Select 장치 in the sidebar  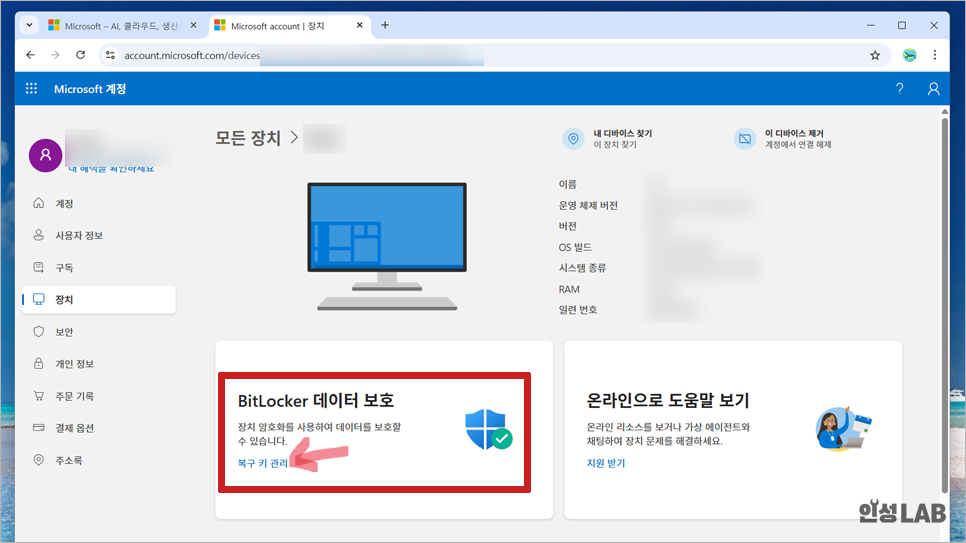click(99, 300)
